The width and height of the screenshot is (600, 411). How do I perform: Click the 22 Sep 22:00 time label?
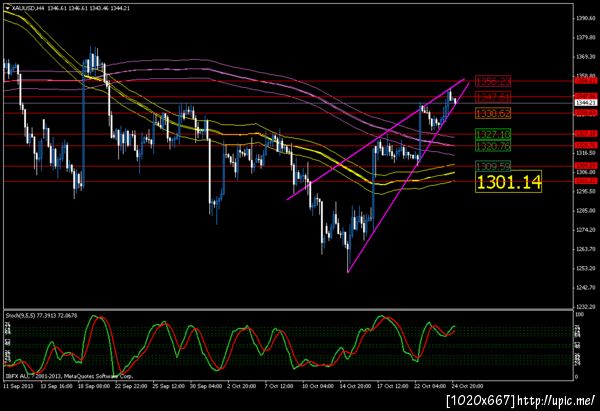[131, 386]
